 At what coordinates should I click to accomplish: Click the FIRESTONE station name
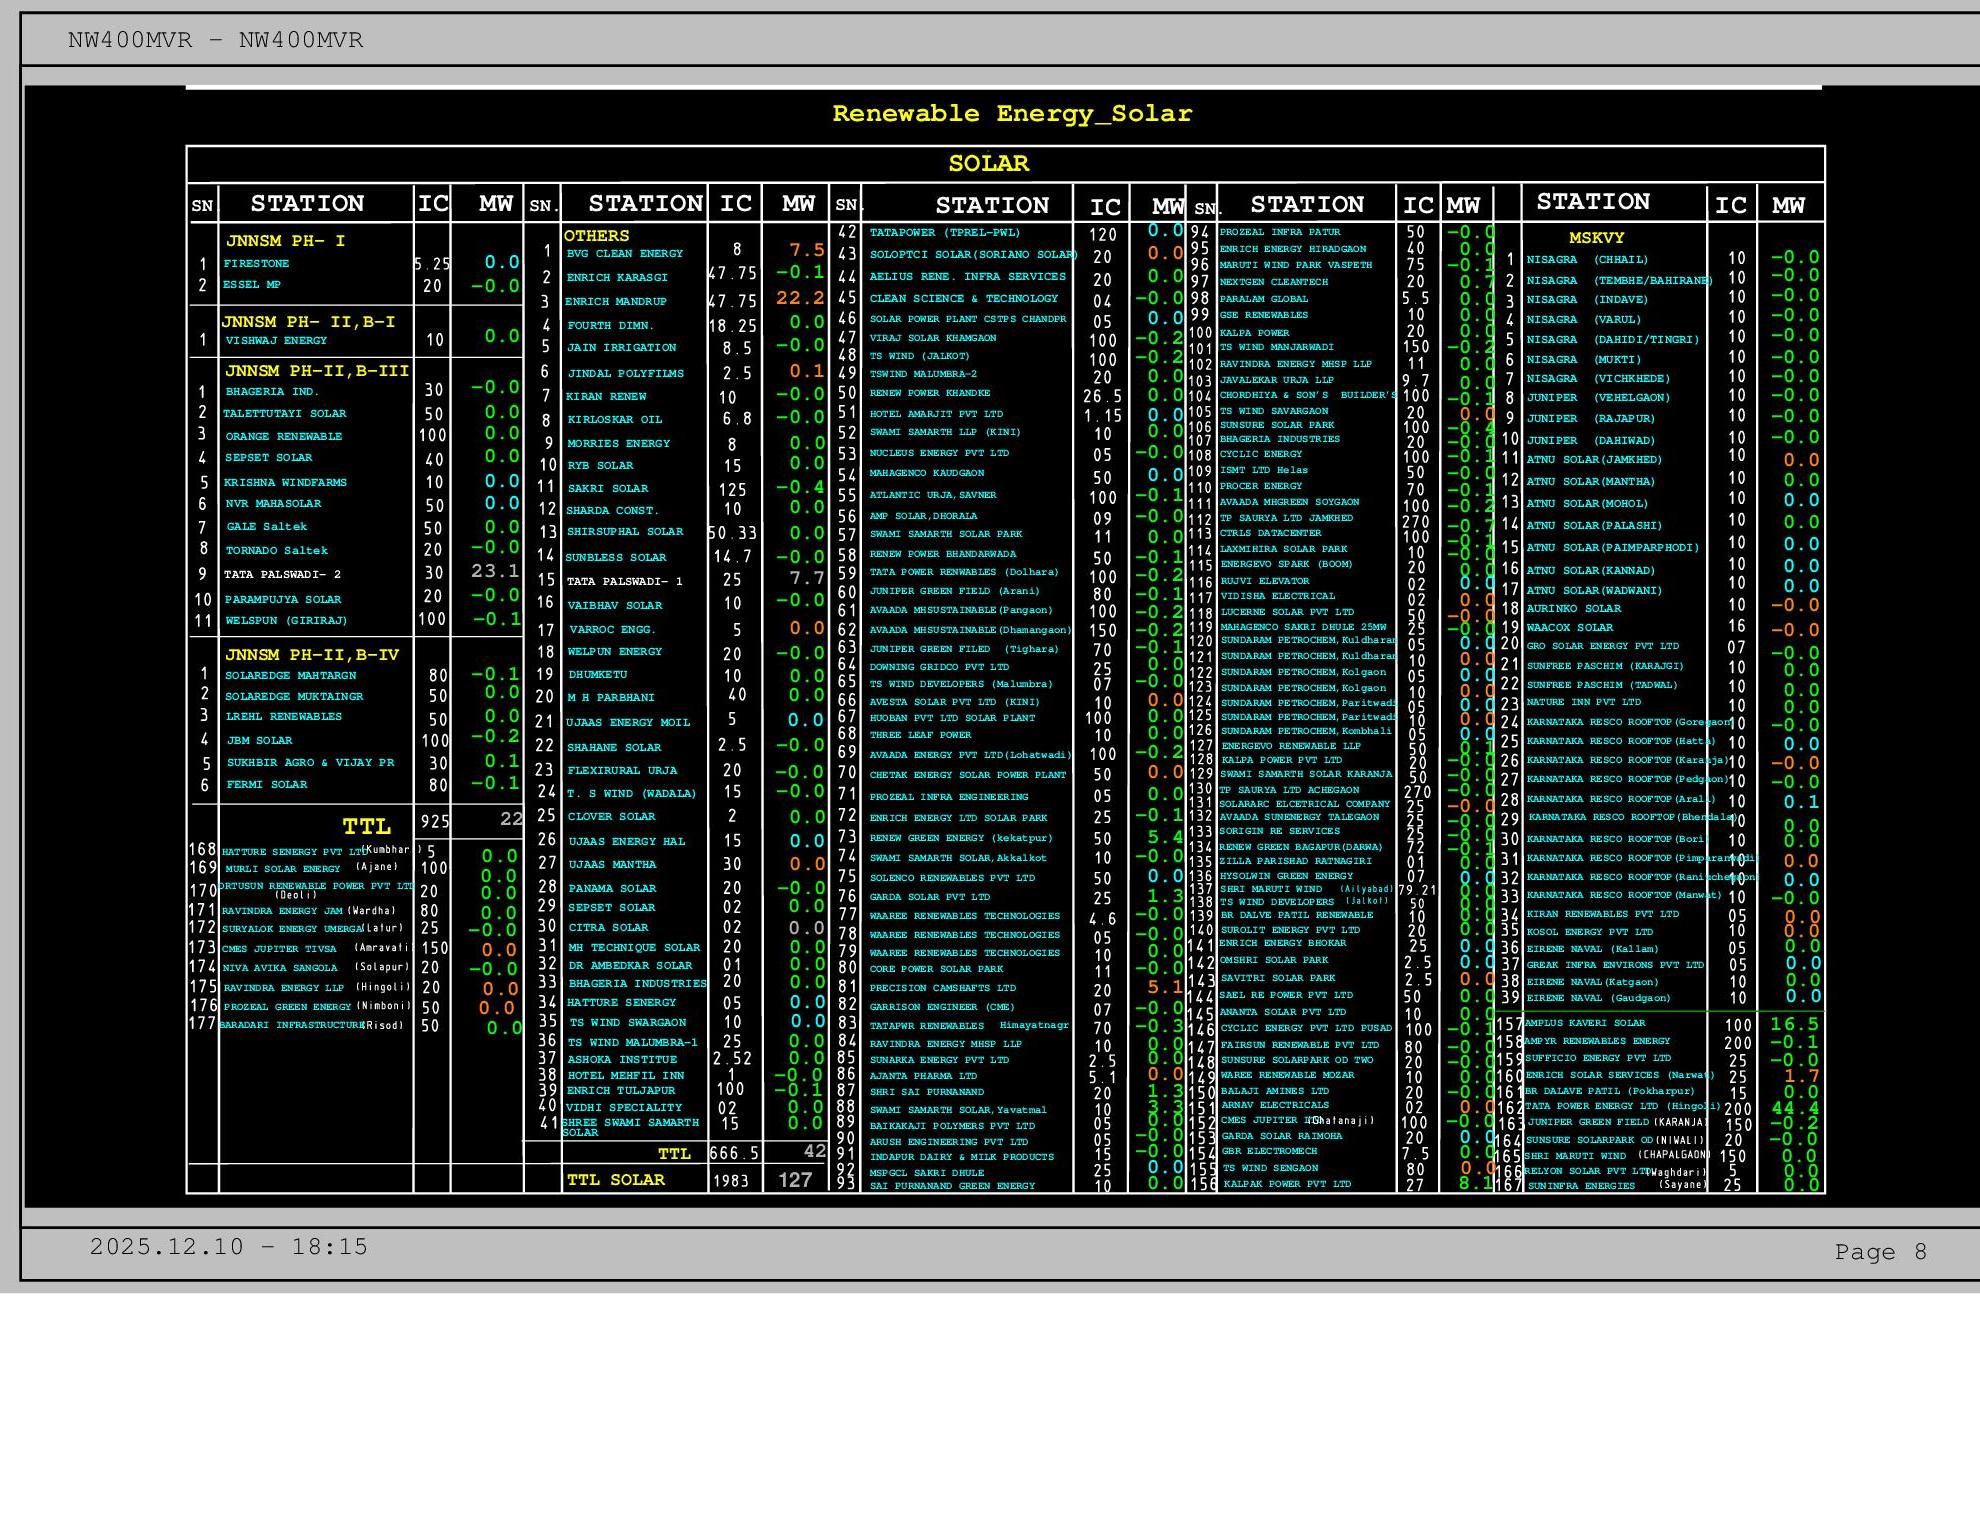(256, 264)
